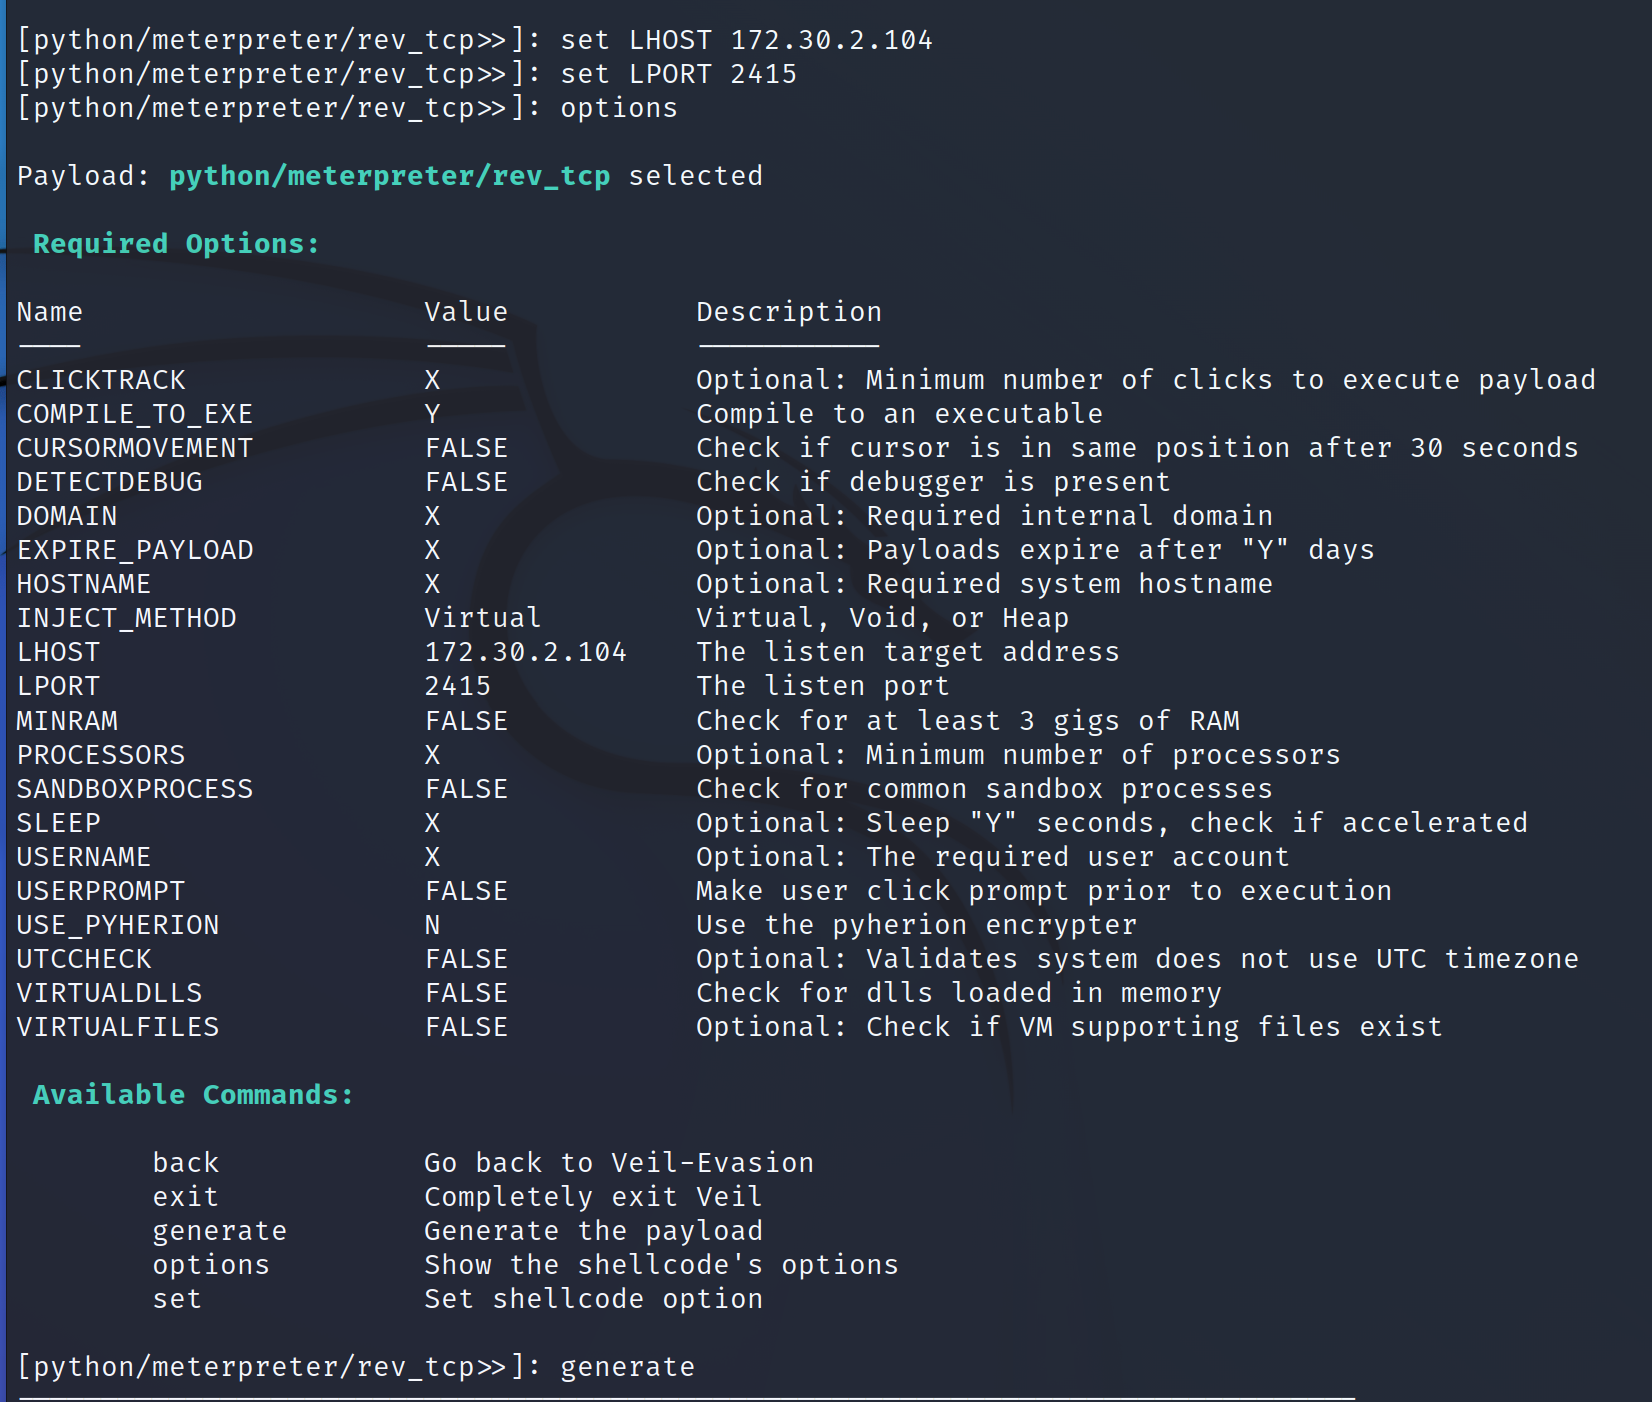
Task: Click 'Generate the payload' description
Action: point(593,1231)
